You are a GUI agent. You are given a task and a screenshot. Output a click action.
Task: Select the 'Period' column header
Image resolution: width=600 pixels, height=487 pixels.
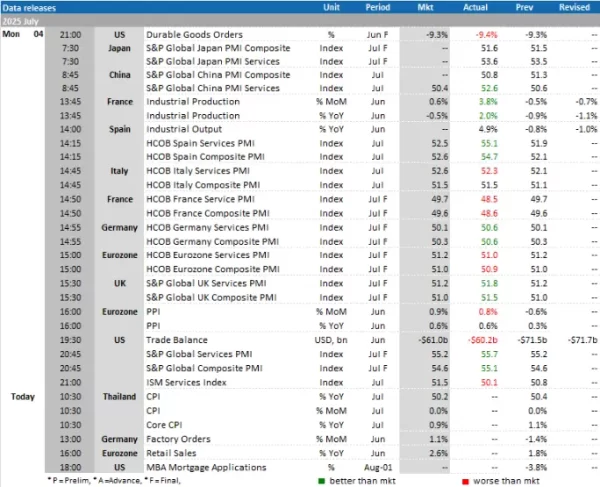pos(377,7)
